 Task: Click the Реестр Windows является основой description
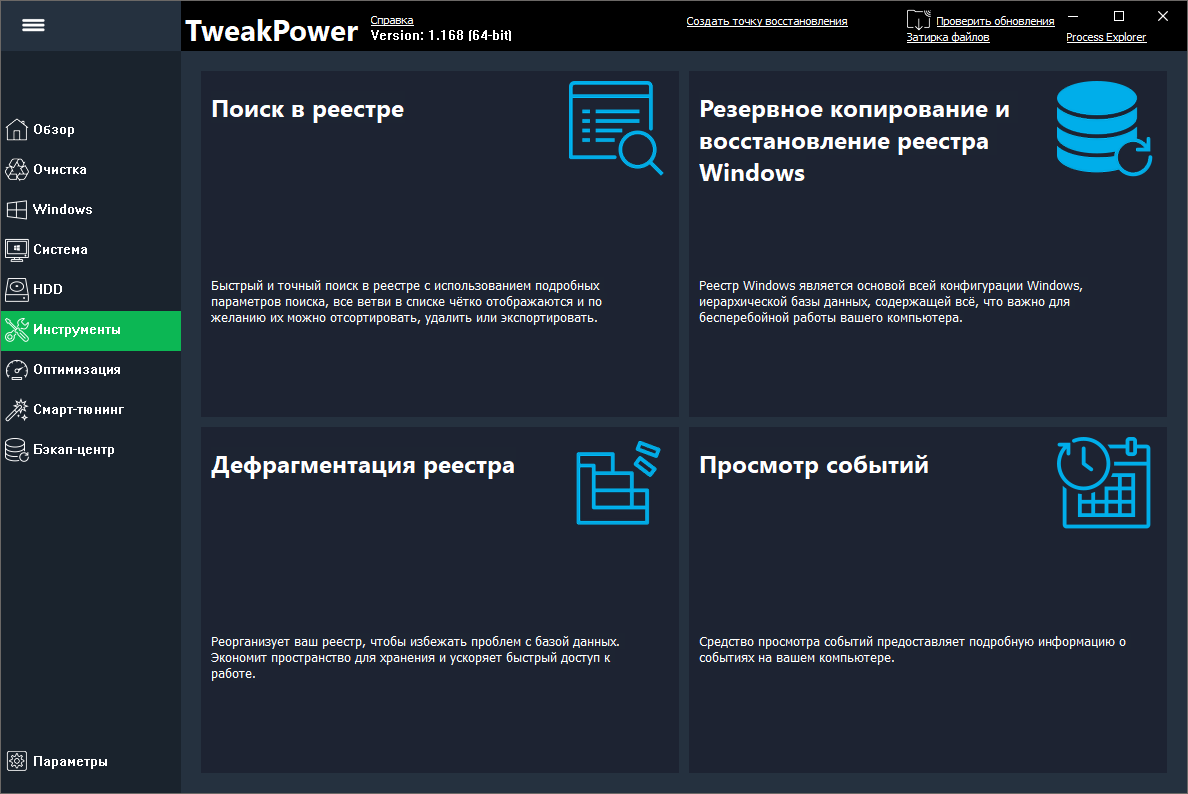(x=890, y=302)
